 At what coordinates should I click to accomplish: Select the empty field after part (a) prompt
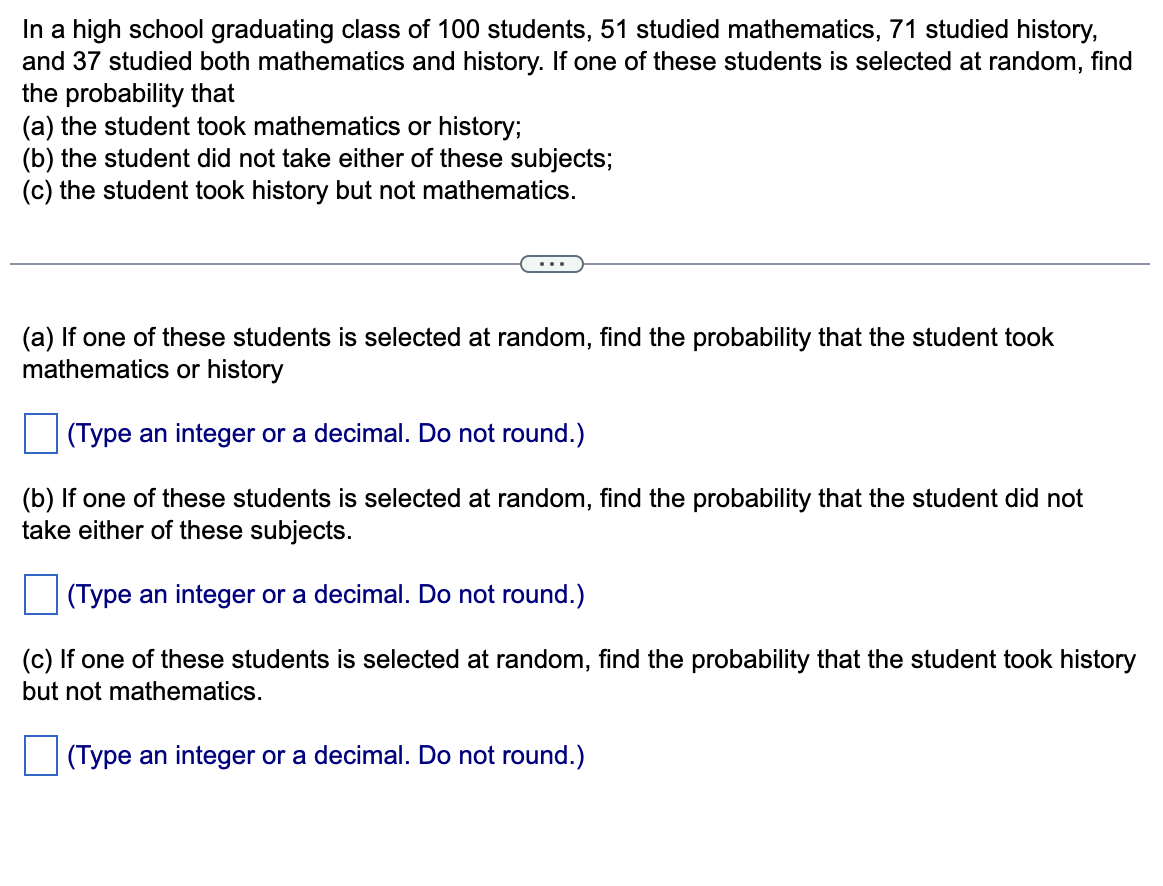[40, 434]
